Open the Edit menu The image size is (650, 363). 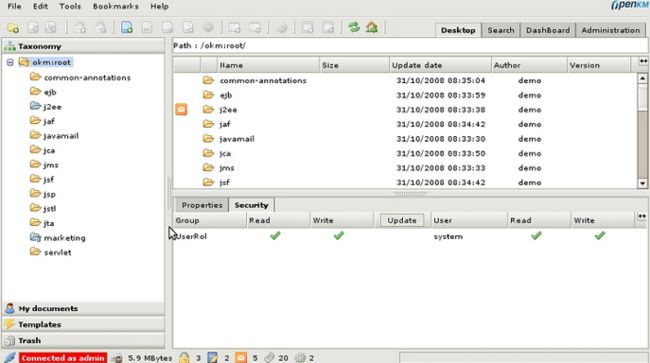40,6
